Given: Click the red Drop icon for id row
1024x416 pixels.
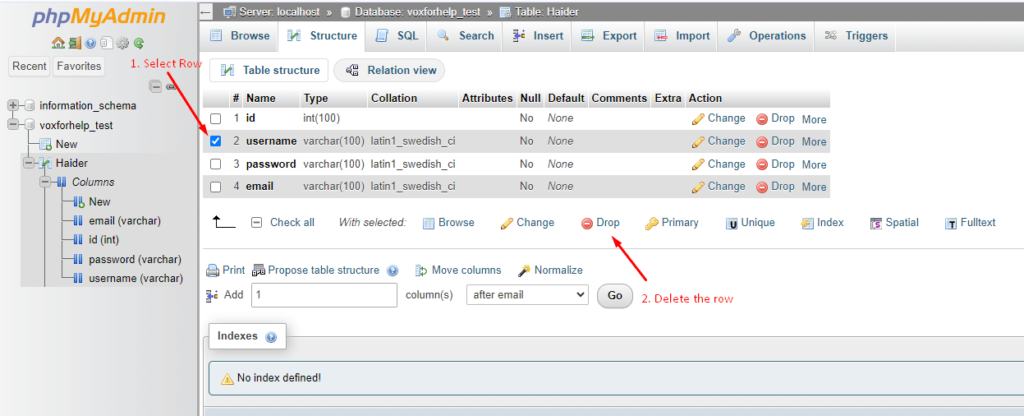Looking at the screenshot, I should (x=761, y=119).
